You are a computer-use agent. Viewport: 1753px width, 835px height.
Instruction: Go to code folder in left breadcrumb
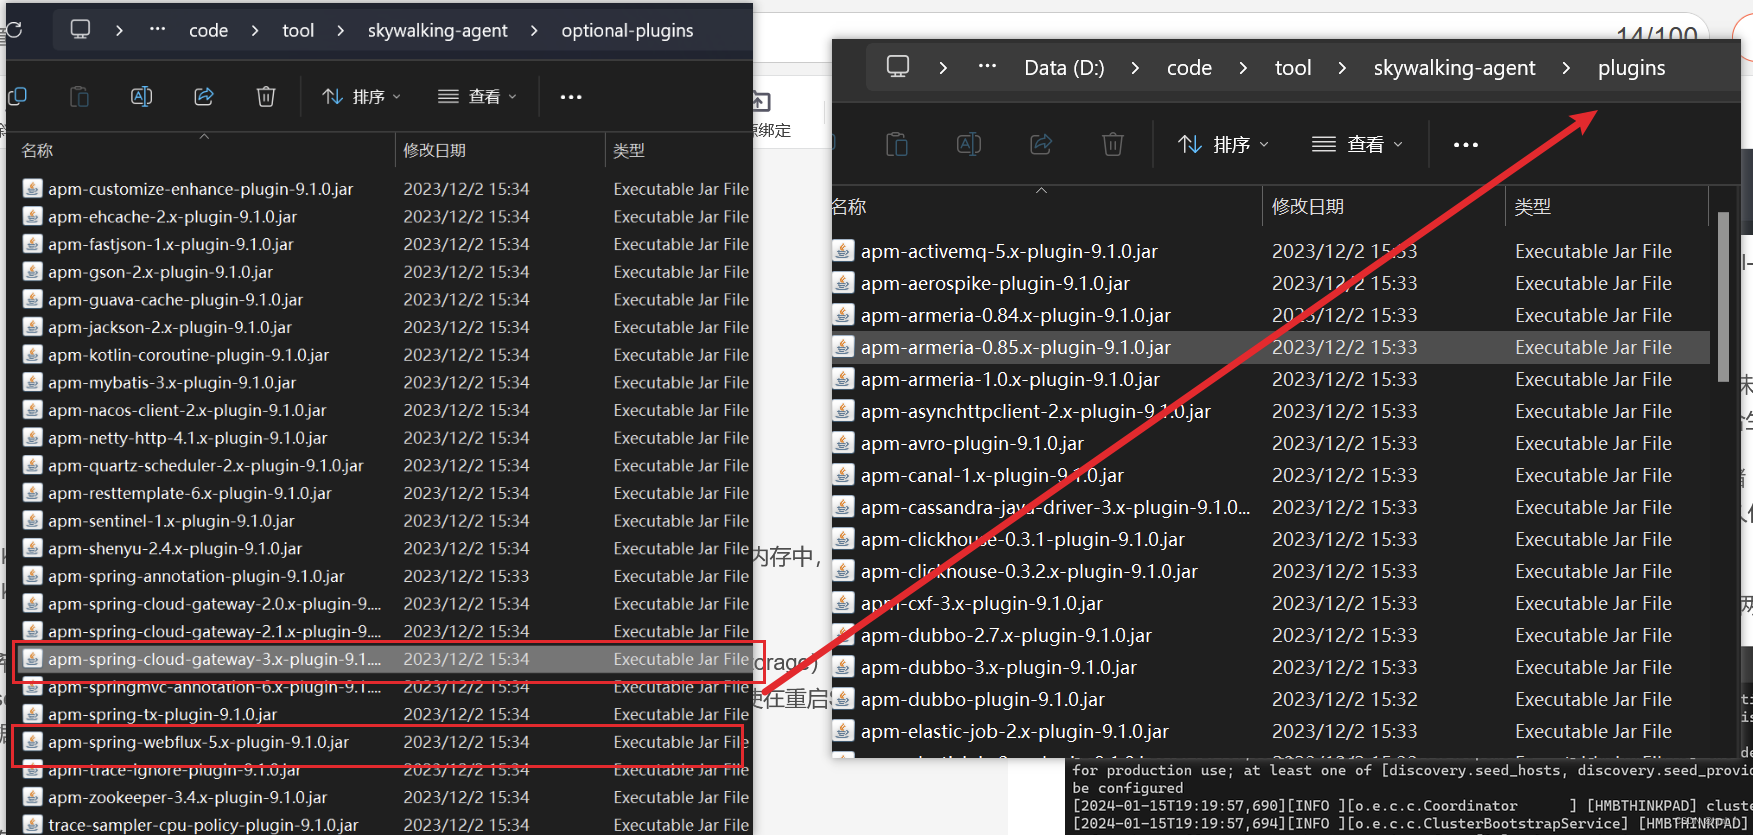click(209, 31)
